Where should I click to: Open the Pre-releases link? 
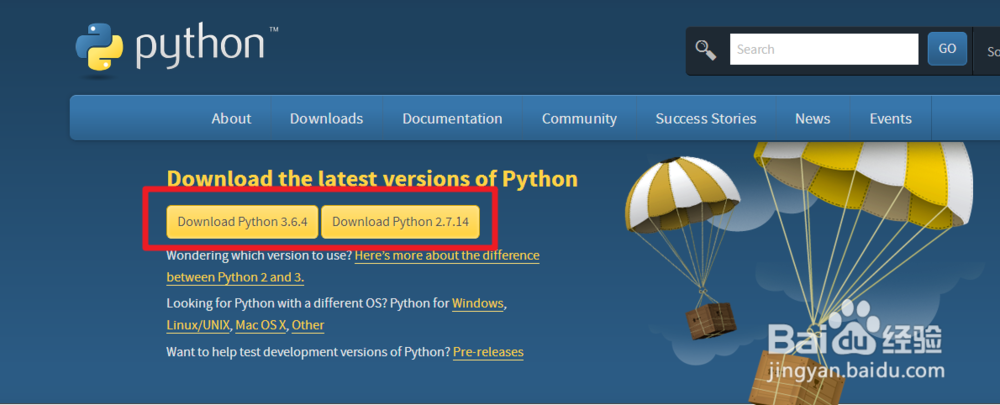[488, 352]
